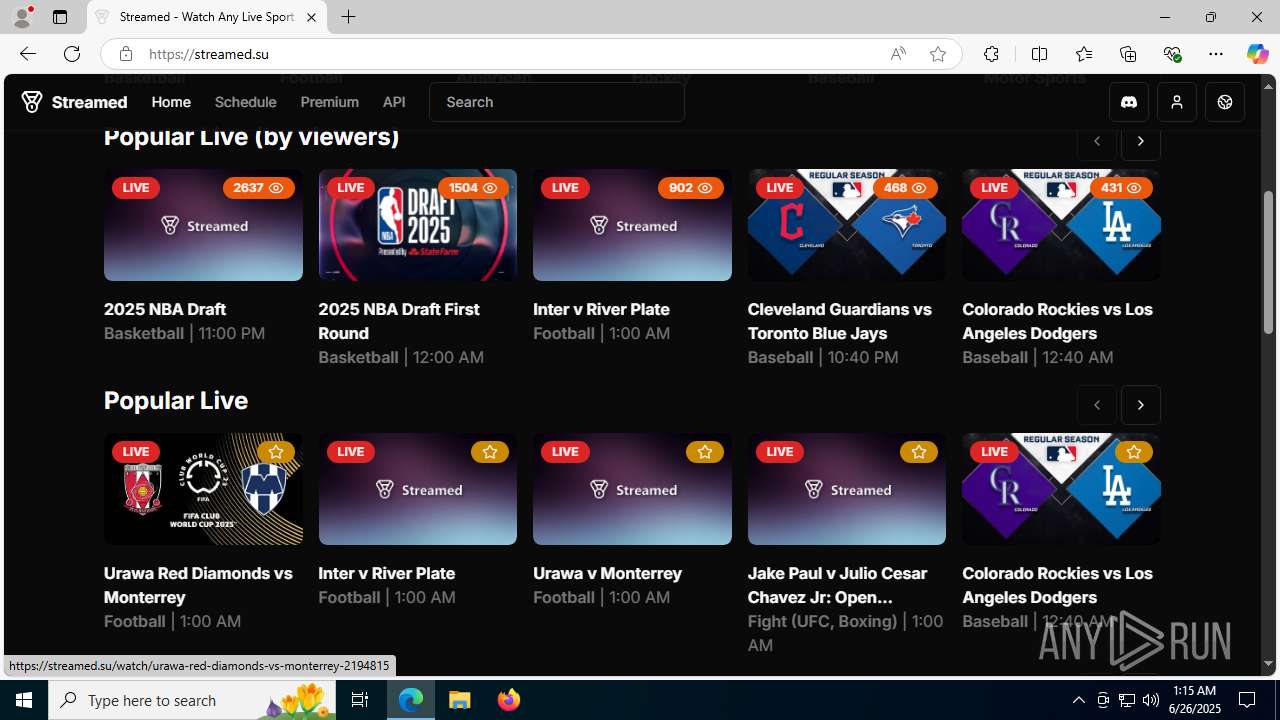The height and width of the screenshot is (720, 1280).
Task: Open Browser essentials icon
Action: tap(1172, 54)
